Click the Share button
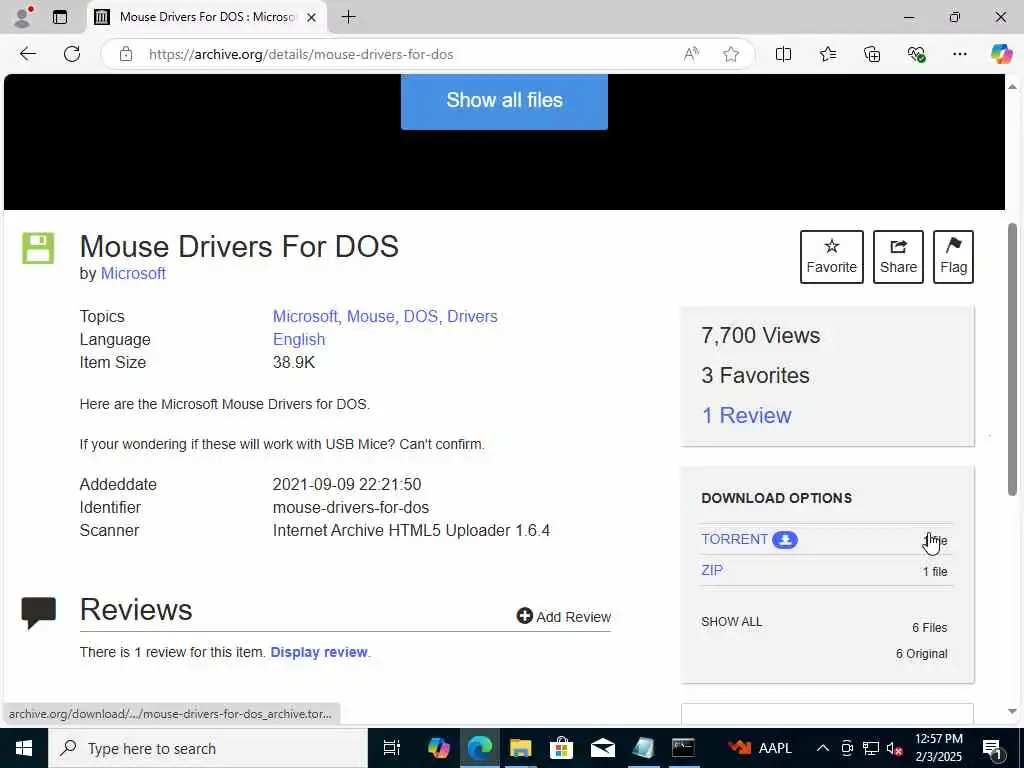Screen dimensions: 1024x768 898,257
